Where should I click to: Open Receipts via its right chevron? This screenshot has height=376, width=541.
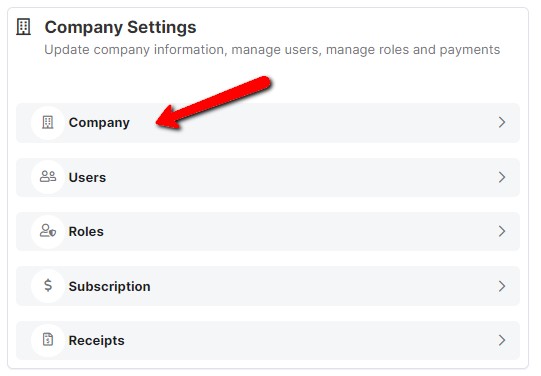tap(502, 340)
